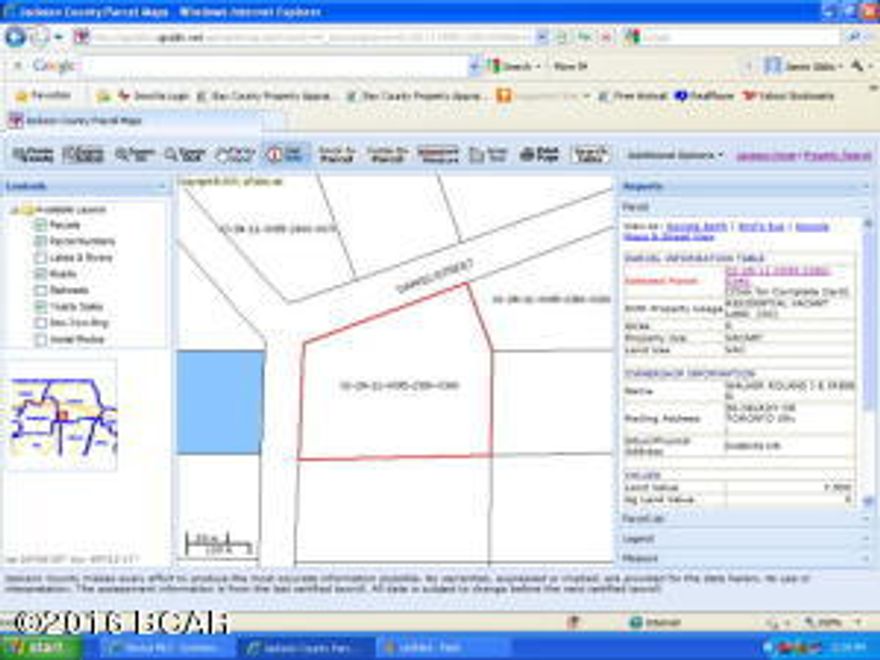The height and width of the screenshot is (660, 880).
Task: Turn on the Aerial Photos layer
Action: (x=40, y=337)
